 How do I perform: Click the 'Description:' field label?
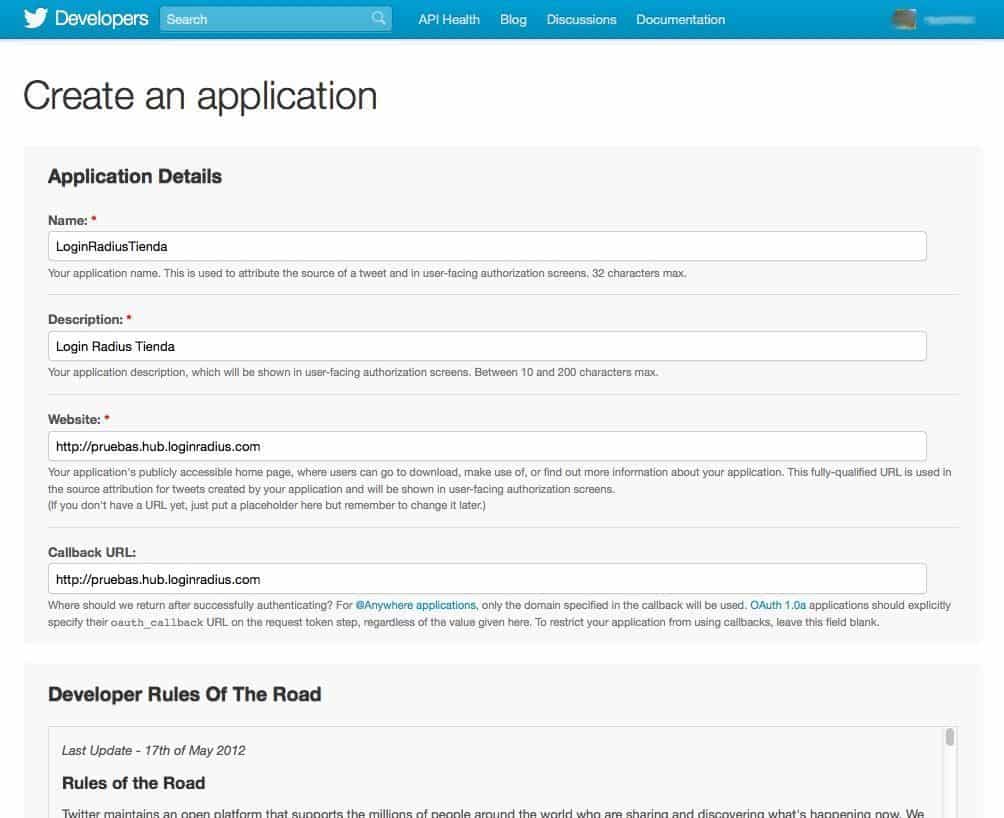(86, 319)
